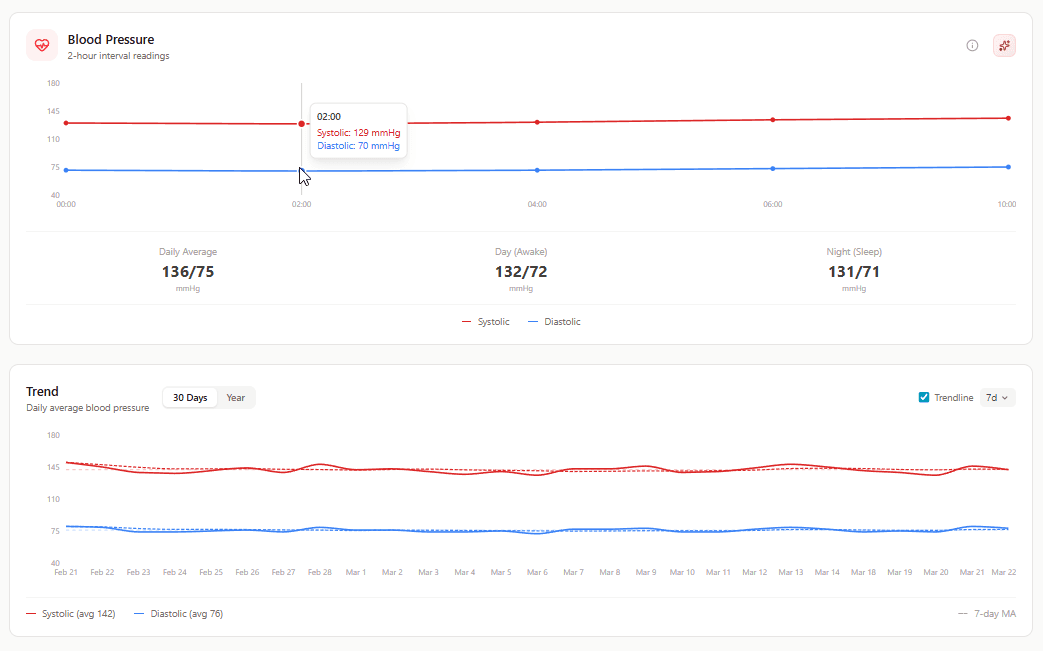Click the Night (Sleep) 131/71 reading
The image size is (1043, 651).
pos(854,271)
